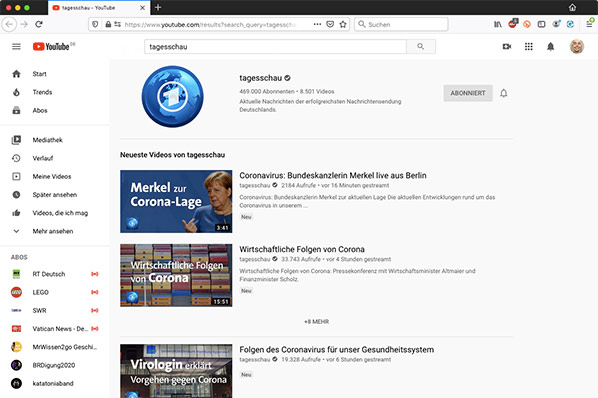
Task: Click the search magnifier button
Action: coord(421,47)
